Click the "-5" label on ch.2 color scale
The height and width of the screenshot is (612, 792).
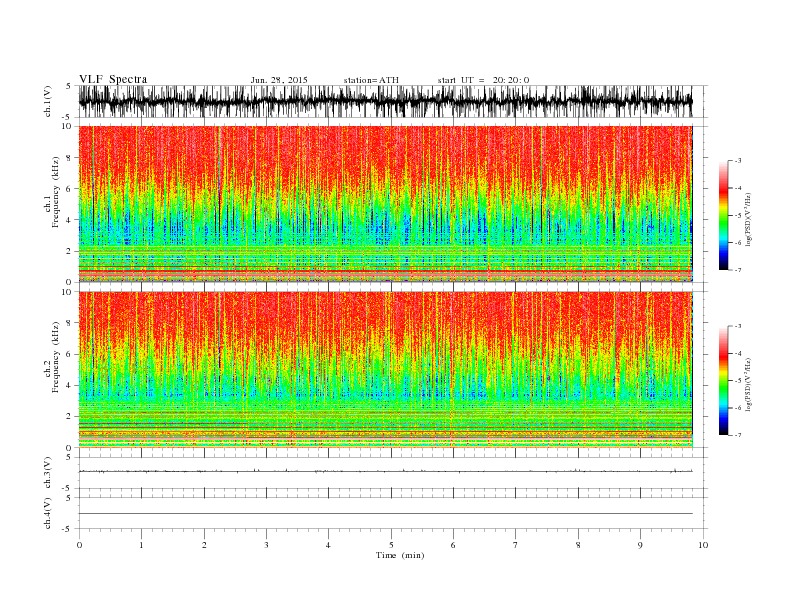[x=738, y=381]
